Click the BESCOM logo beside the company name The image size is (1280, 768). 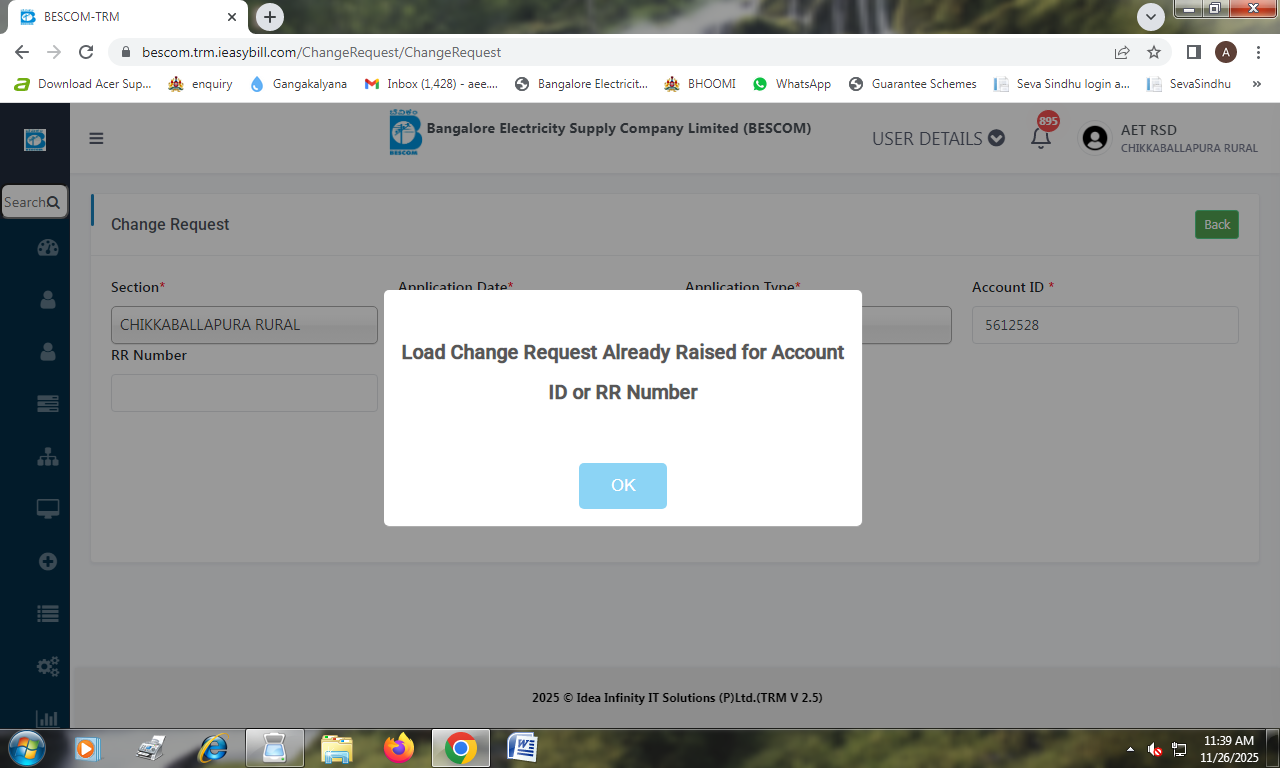[x=405, y=132]
